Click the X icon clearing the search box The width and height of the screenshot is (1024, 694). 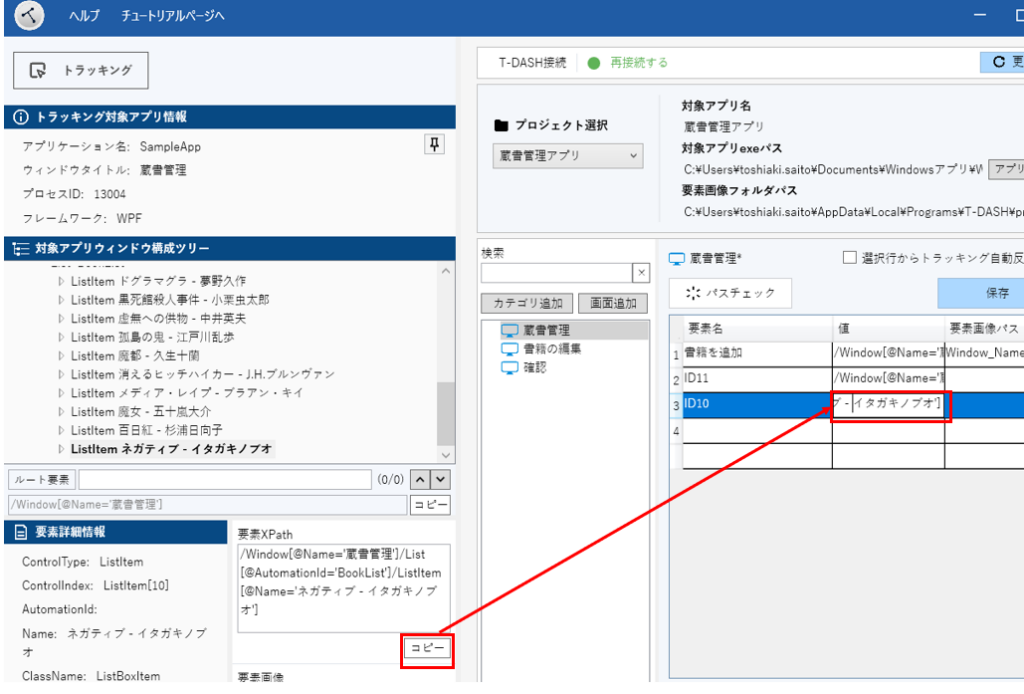[641, 273]
